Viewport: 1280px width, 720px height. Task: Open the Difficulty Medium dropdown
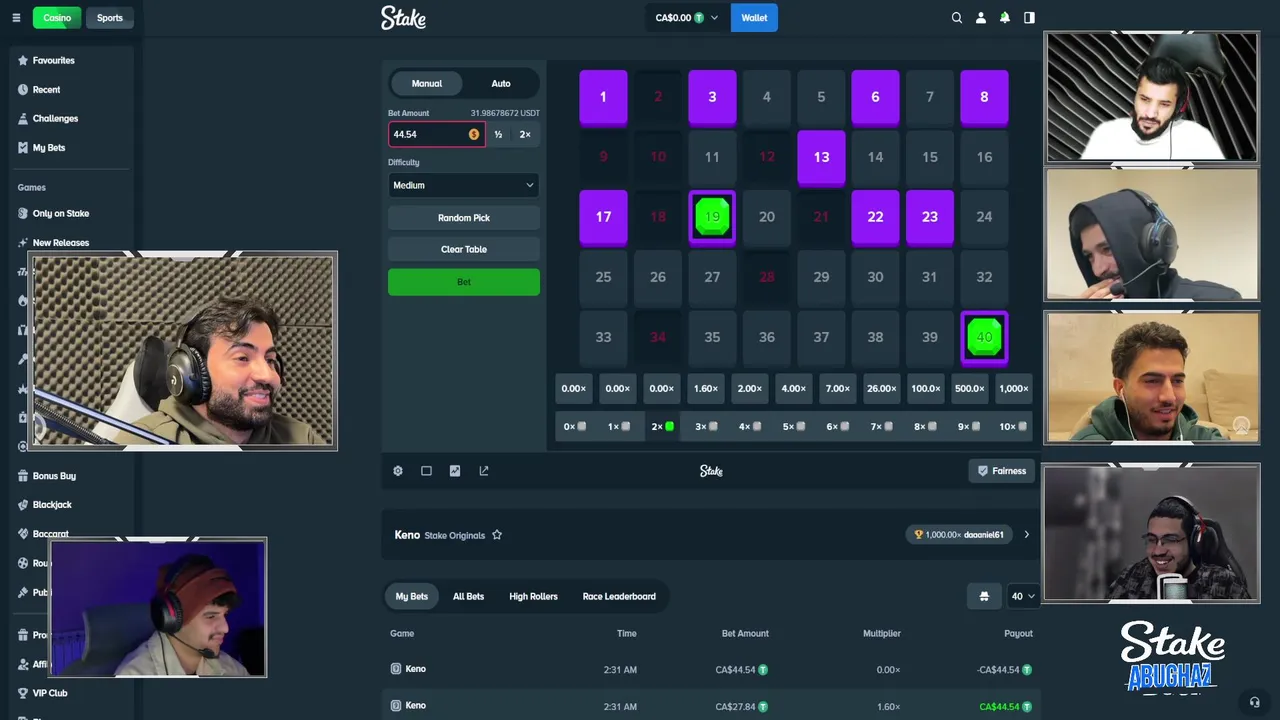463,185
